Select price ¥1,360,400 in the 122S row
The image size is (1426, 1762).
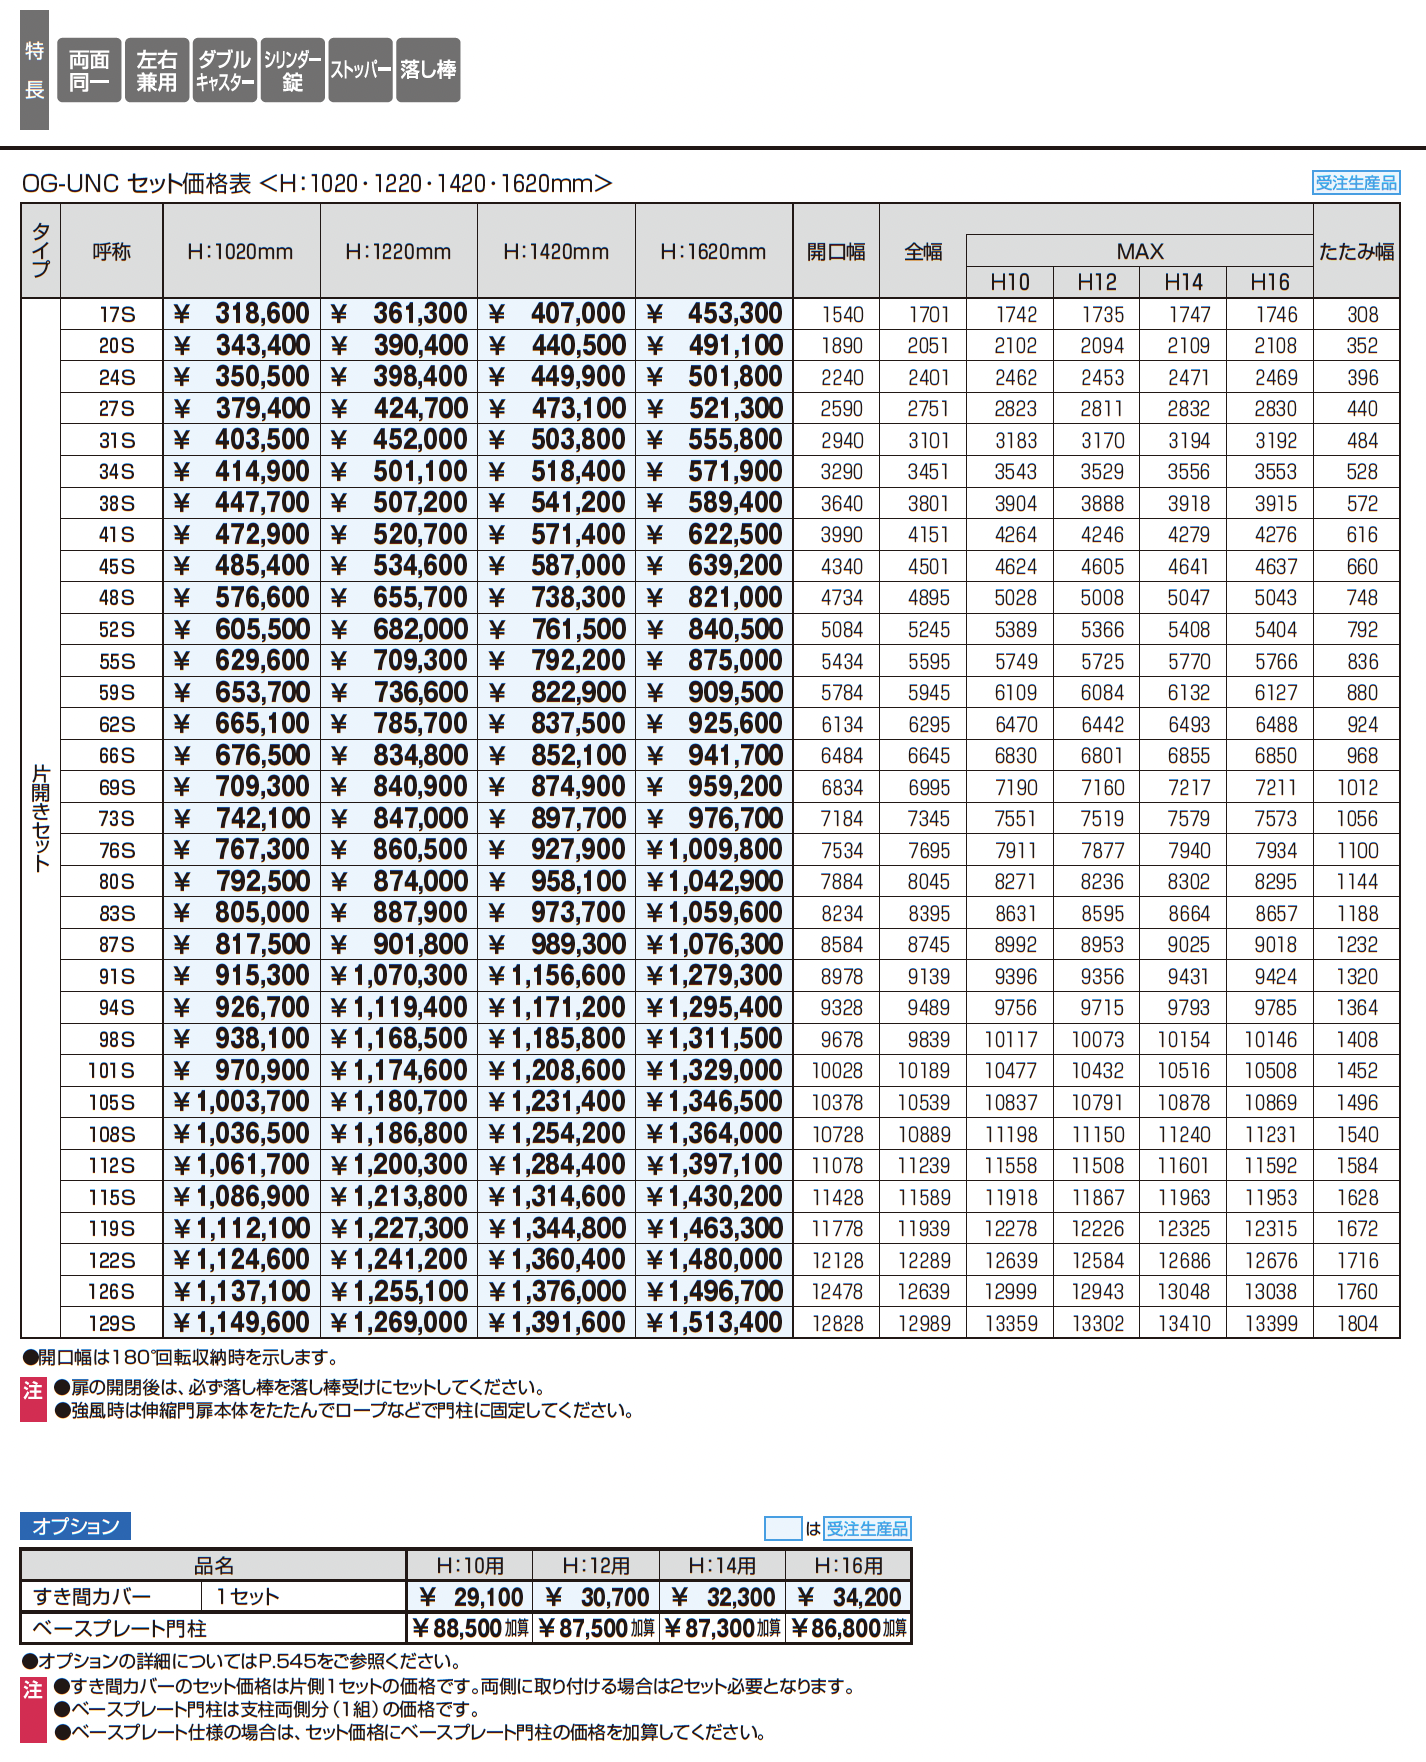pos(556,1260)
